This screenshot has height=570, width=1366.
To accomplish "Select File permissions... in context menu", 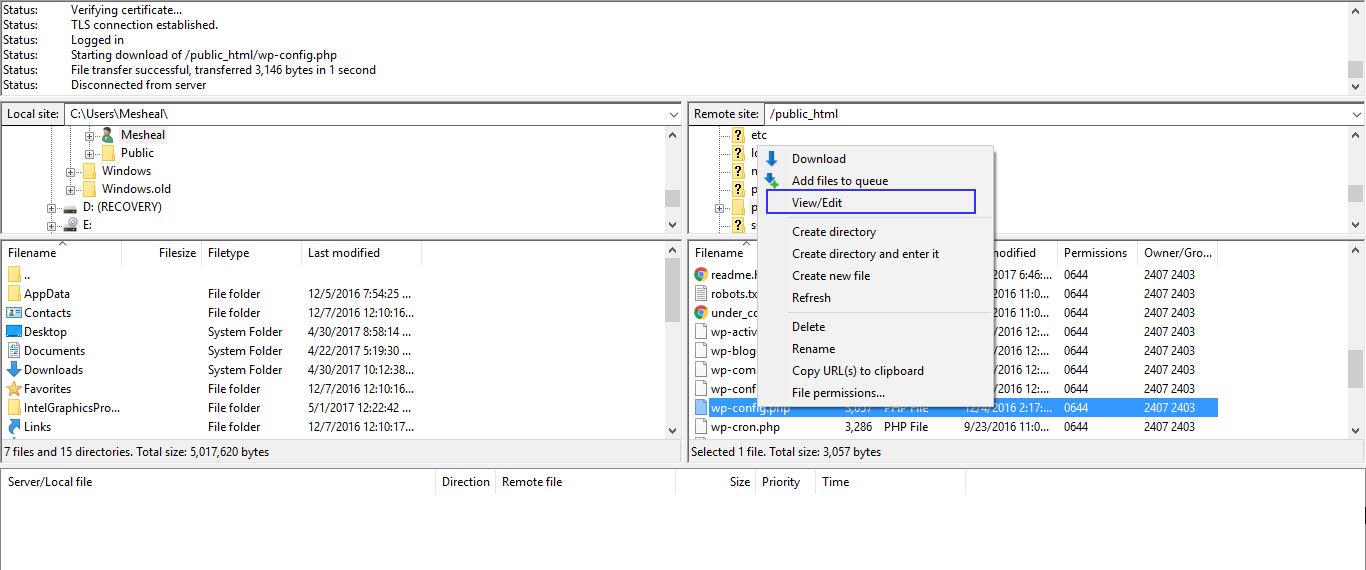I will [x=838, y=393].
